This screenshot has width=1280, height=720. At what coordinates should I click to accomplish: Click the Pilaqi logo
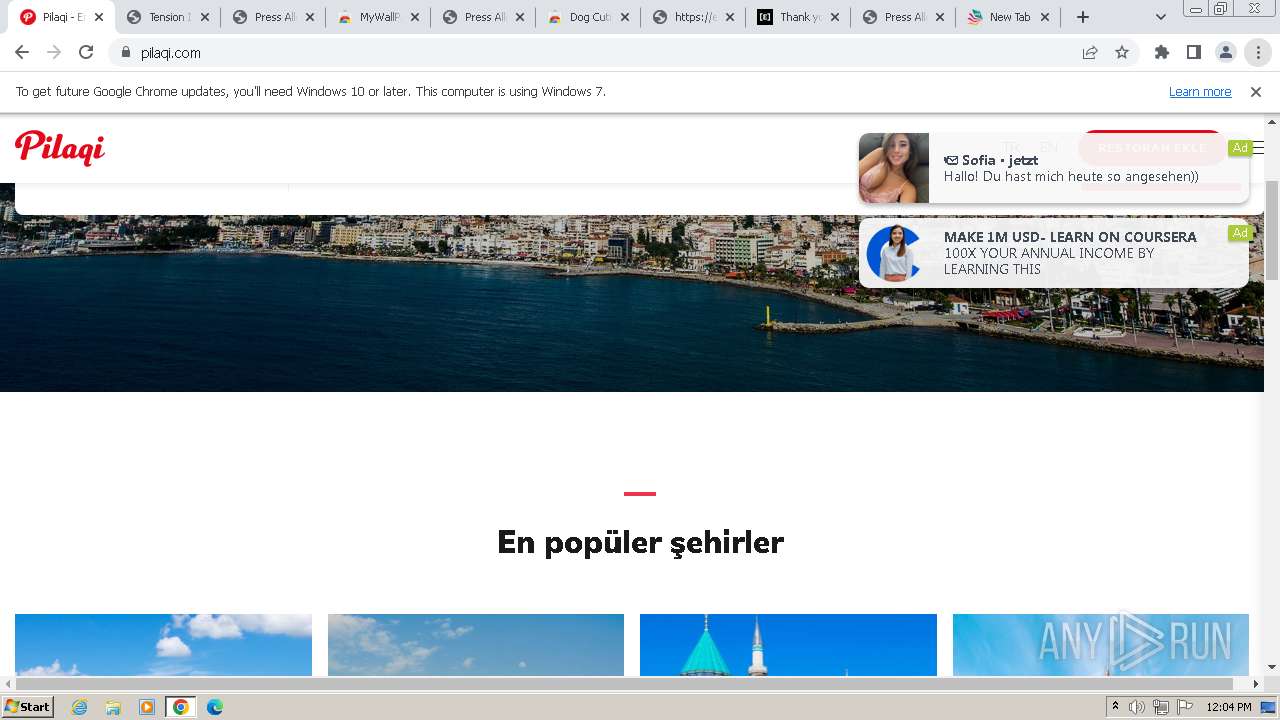pyautogui.click(x=60, y=148)
